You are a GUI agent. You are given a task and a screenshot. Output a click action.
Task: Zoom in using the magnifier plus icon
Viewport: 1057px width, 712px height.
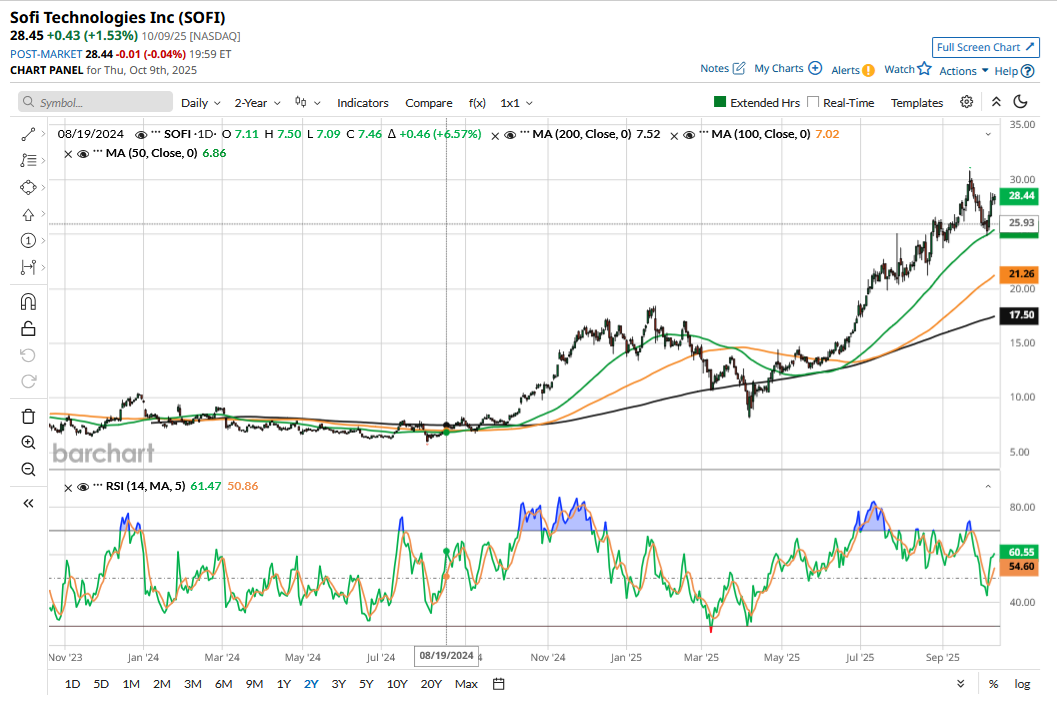(28, 443)
